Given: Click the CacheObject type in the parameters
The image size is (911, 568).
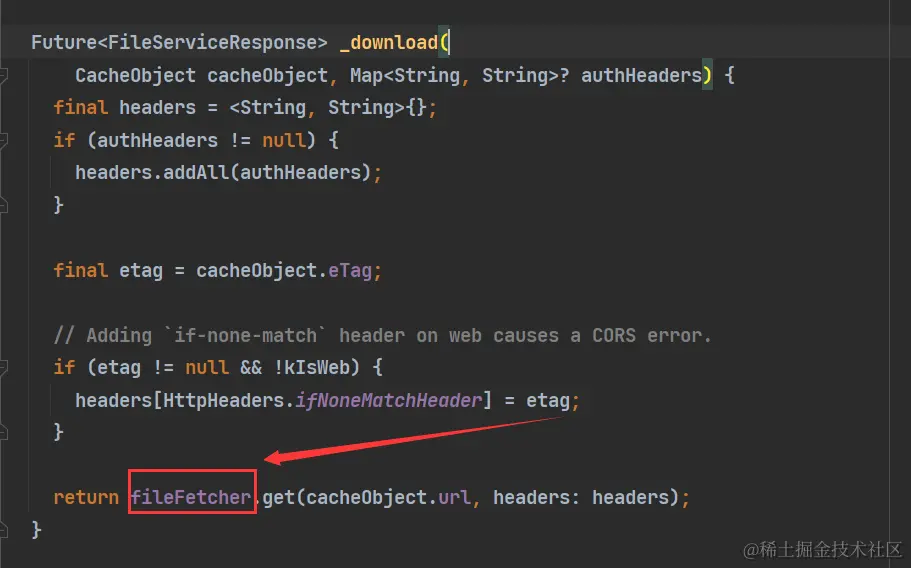Looking at the screenshot, I should pos(135,76).
